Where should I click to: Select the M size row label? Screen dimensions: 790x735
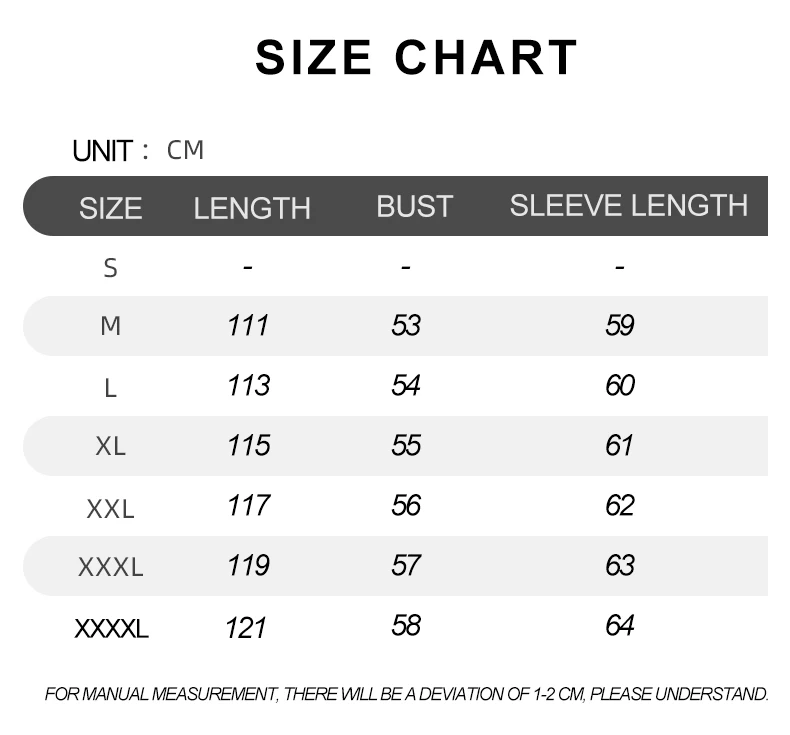click(x=110, y=325)
